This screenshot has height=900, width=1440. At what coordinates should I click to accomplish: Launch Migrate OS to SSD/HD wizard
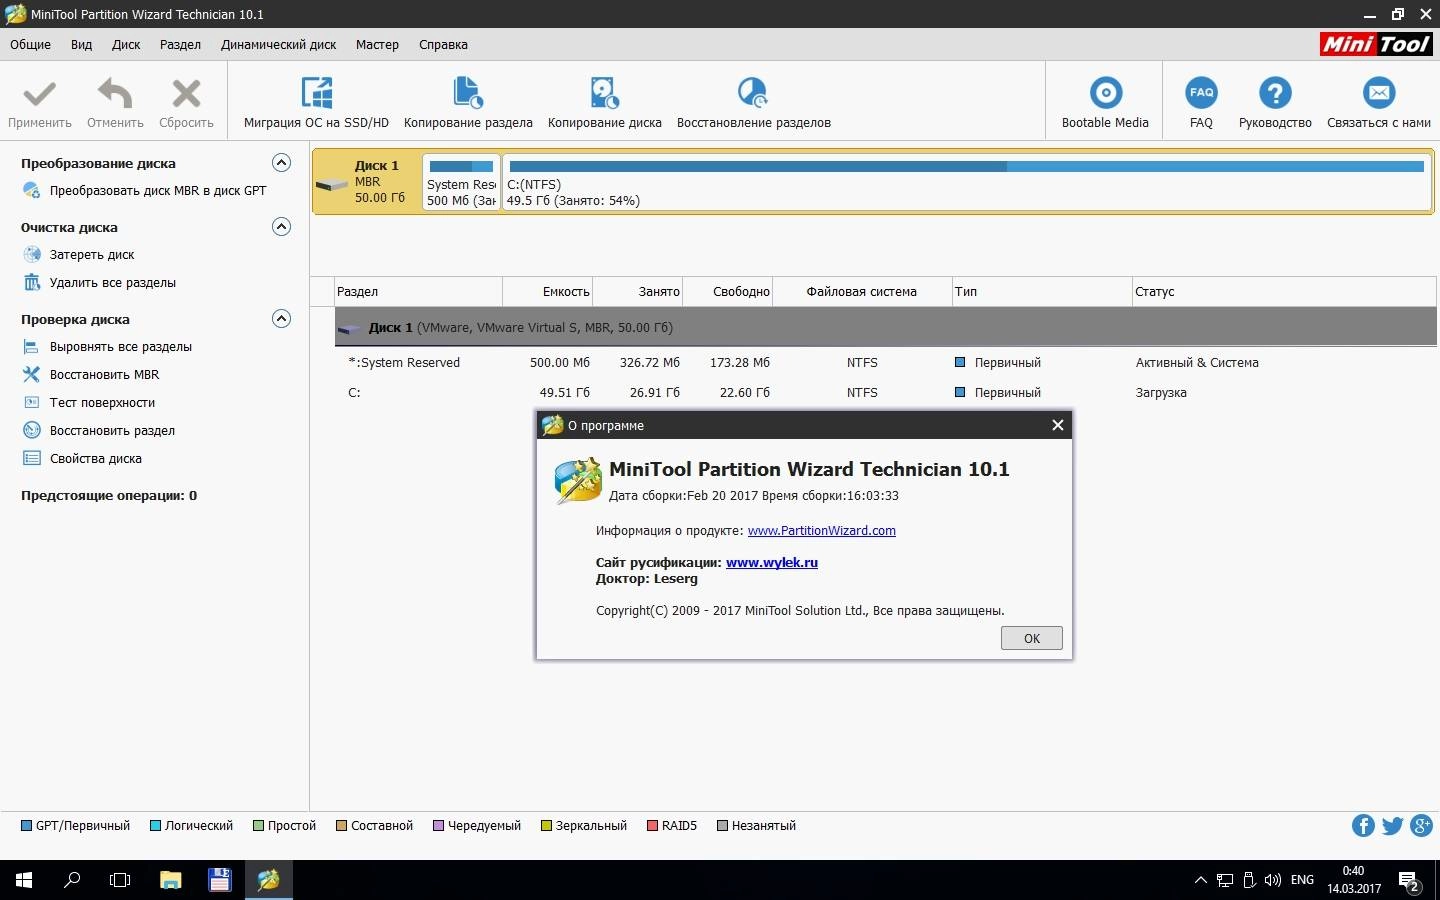click(x=316, y=102)
